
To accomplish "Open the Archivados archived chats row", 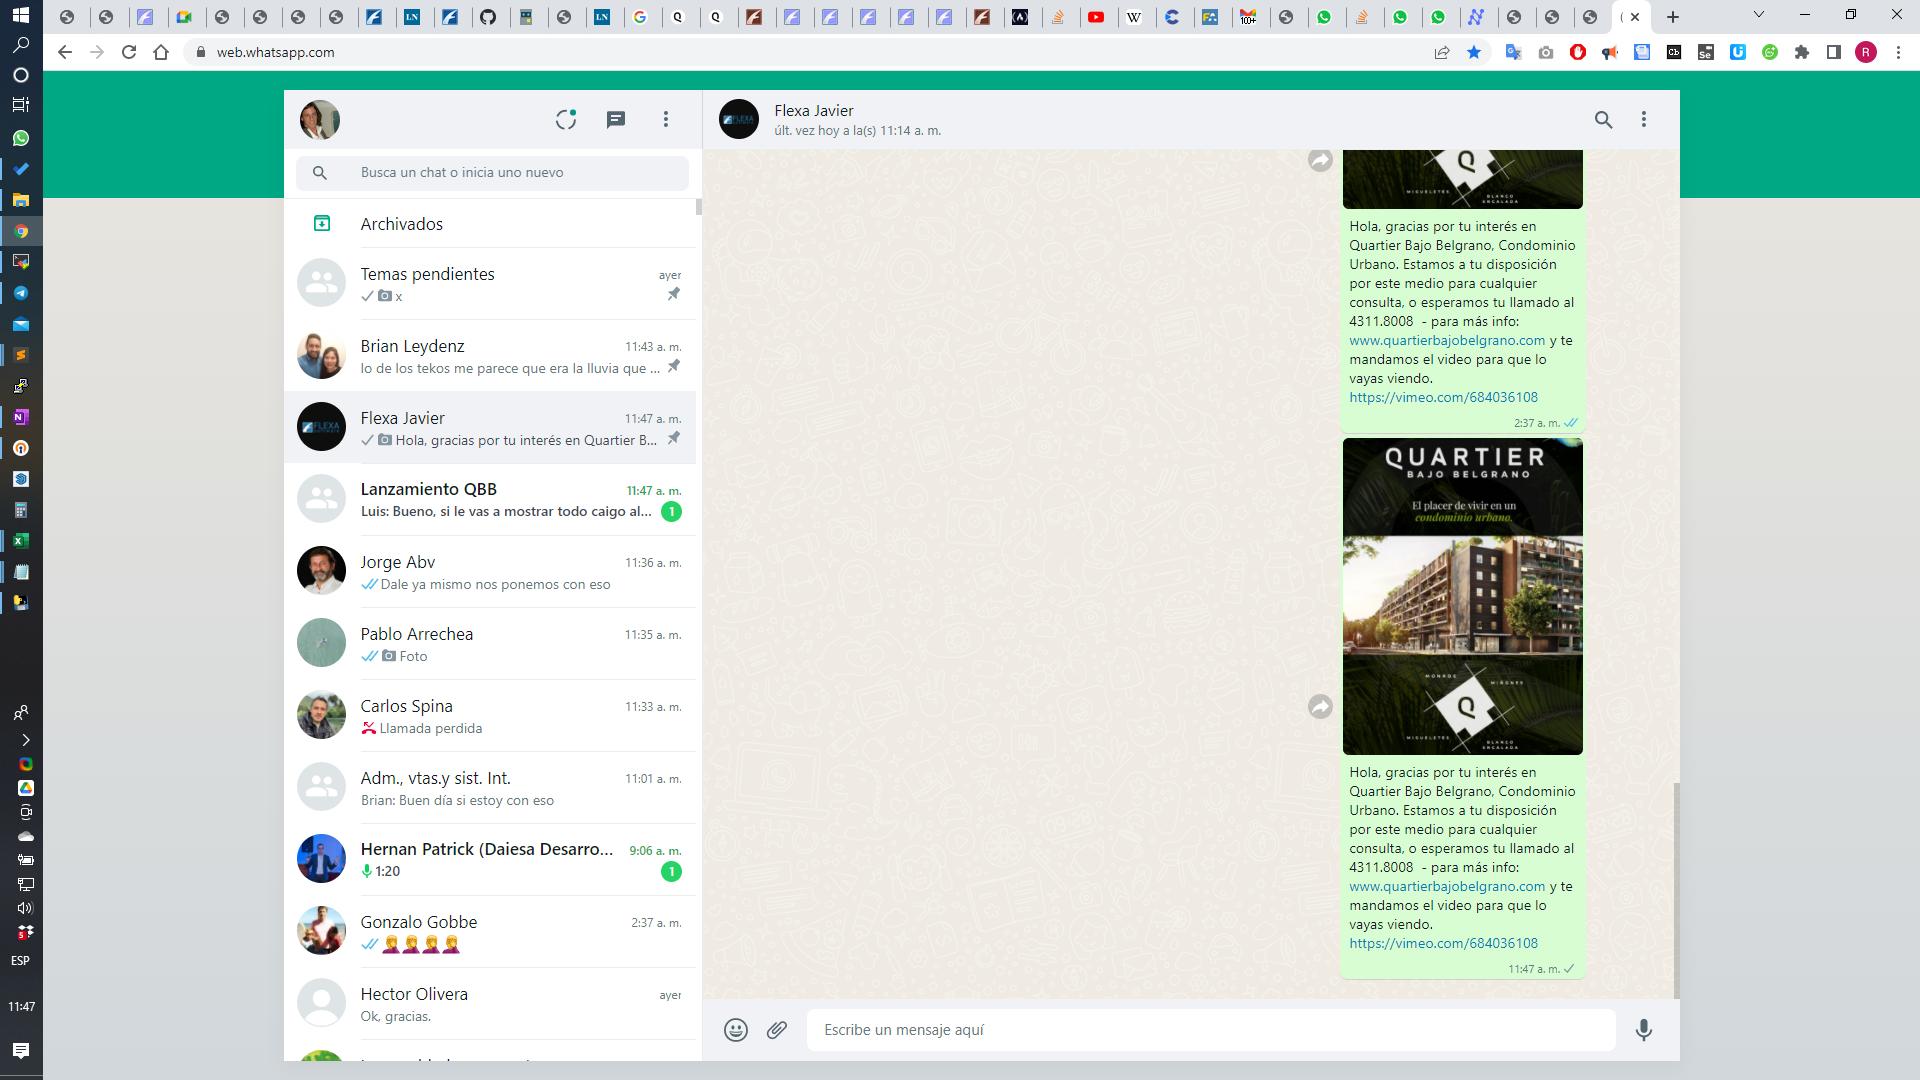I will click(x=490, y=223).
